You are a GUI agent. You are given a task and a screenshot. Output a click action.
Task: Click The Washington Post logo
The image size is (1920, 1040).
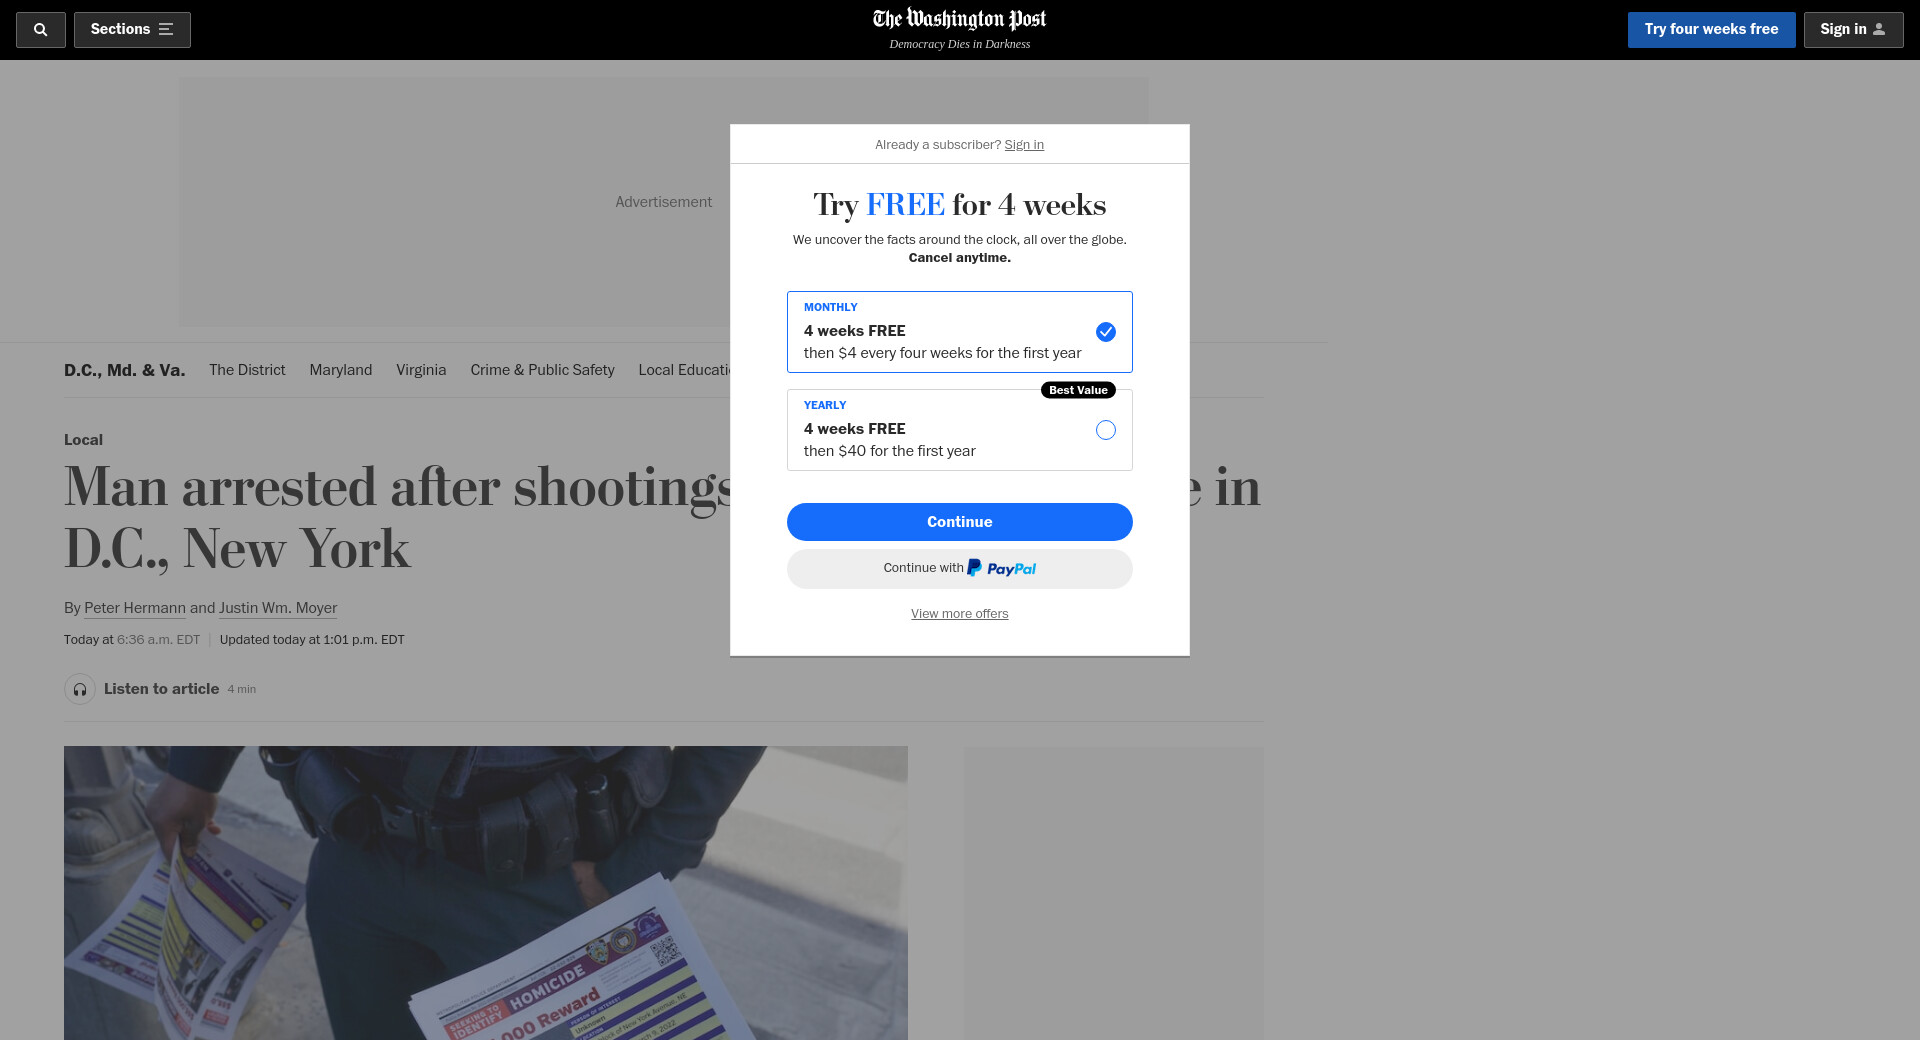pos(959,20)
